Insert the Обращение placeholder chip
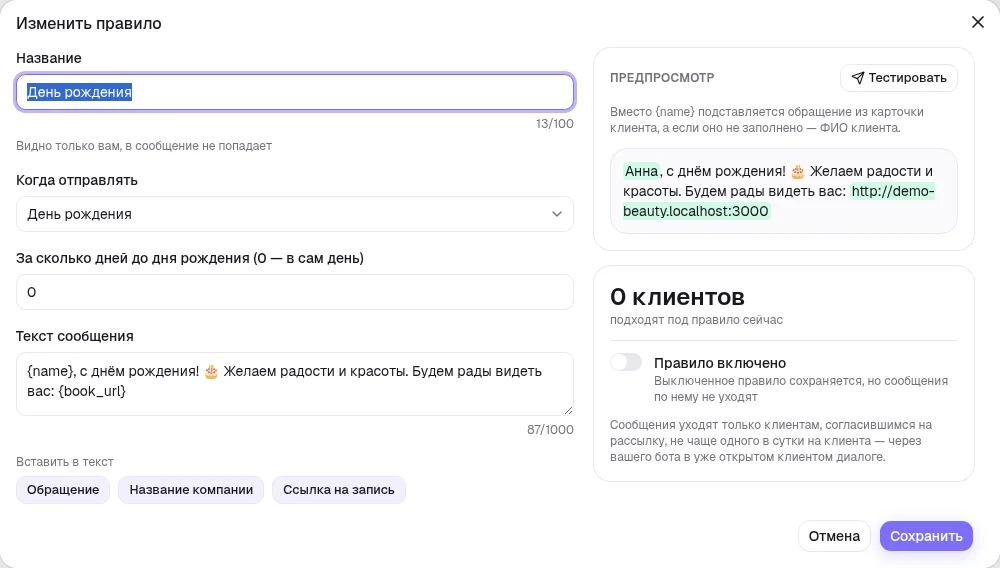 [x=63, y=490]
